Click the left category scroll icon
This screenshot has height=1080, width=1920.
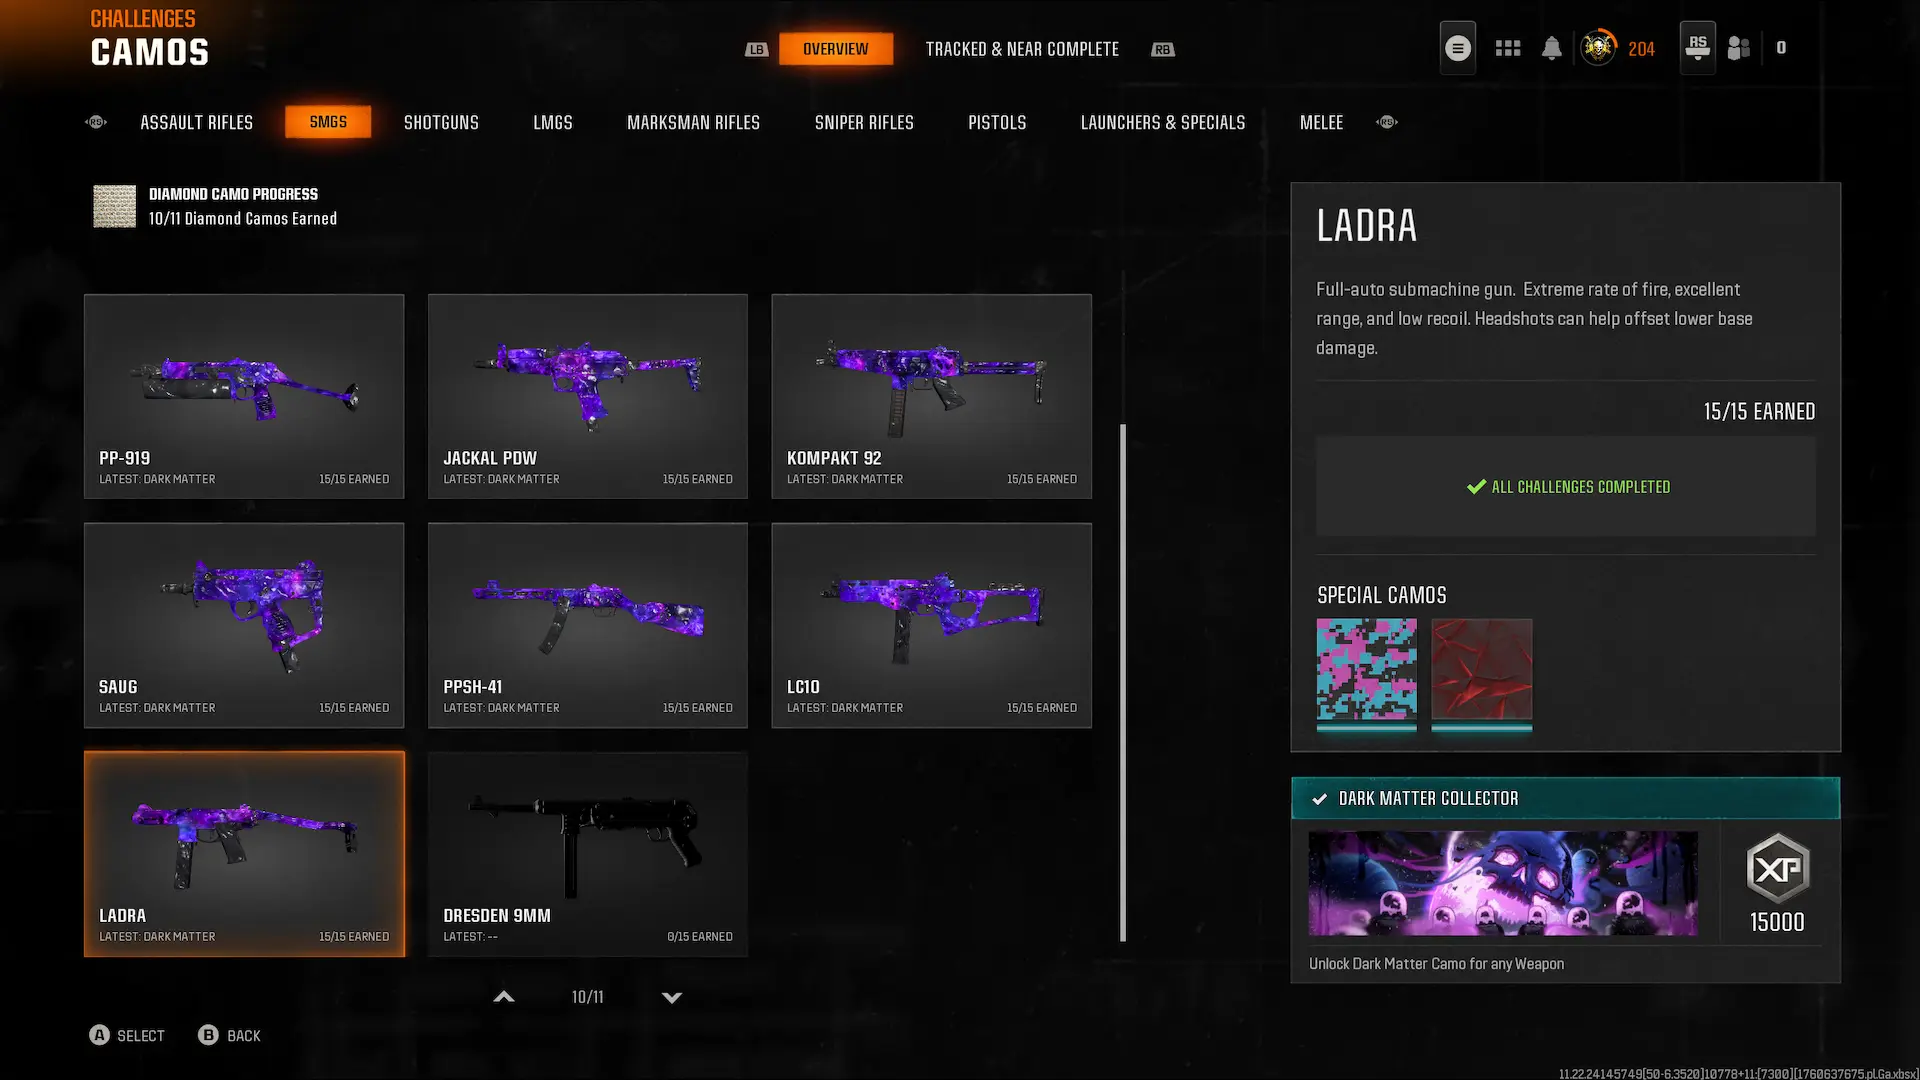[x=96, y=122]
